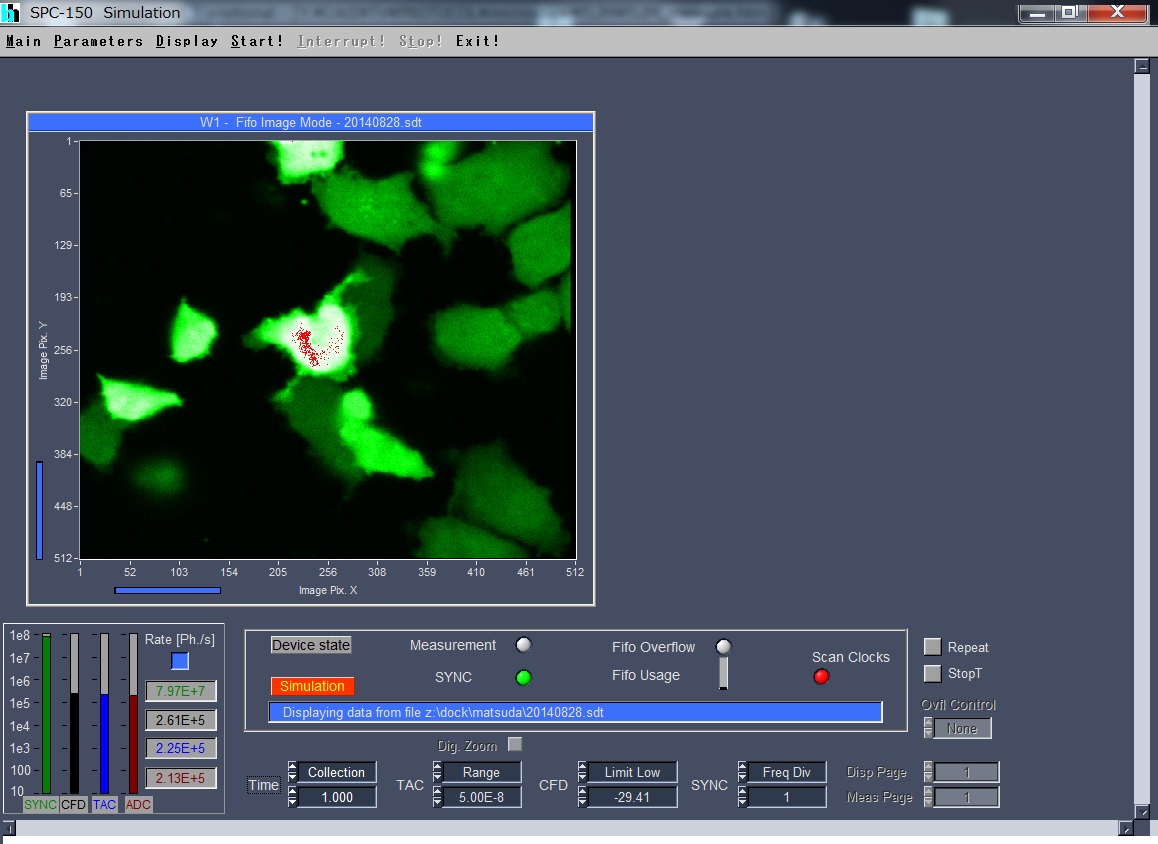Toggle the StopT checkbox
The image size is (1158, 844).
[x=932, y=673]
